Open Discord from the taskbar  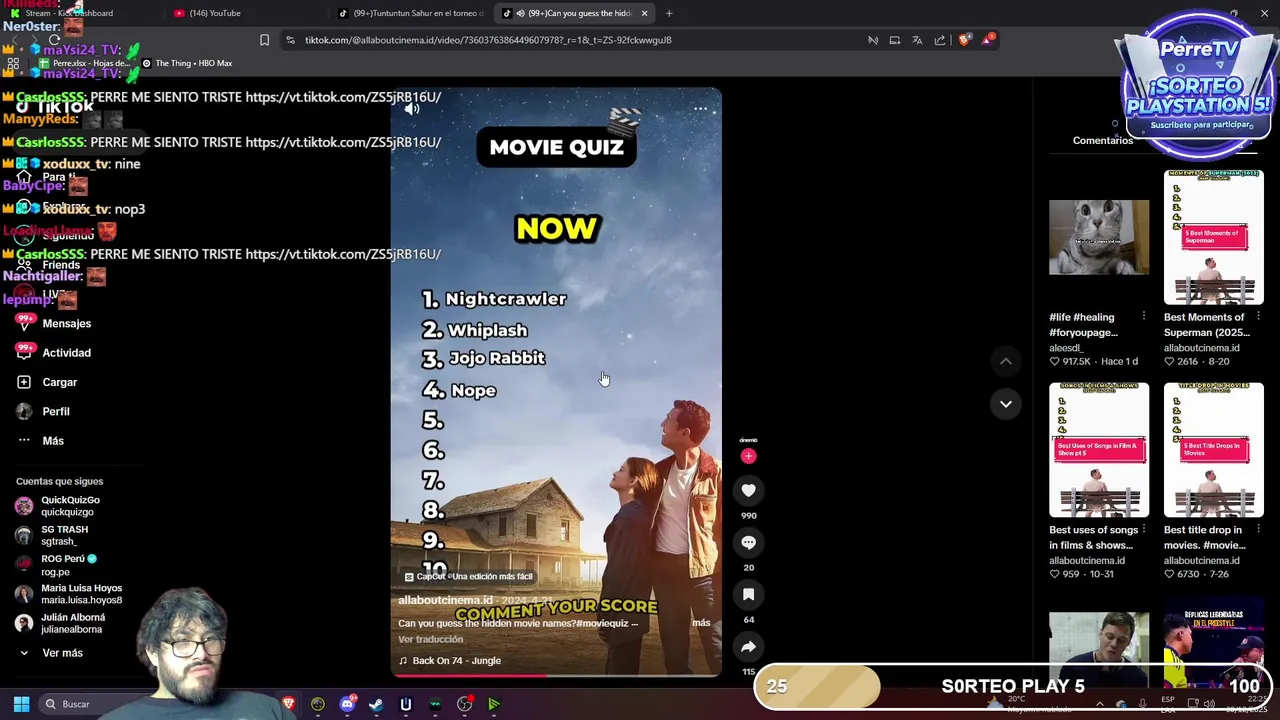347,704
